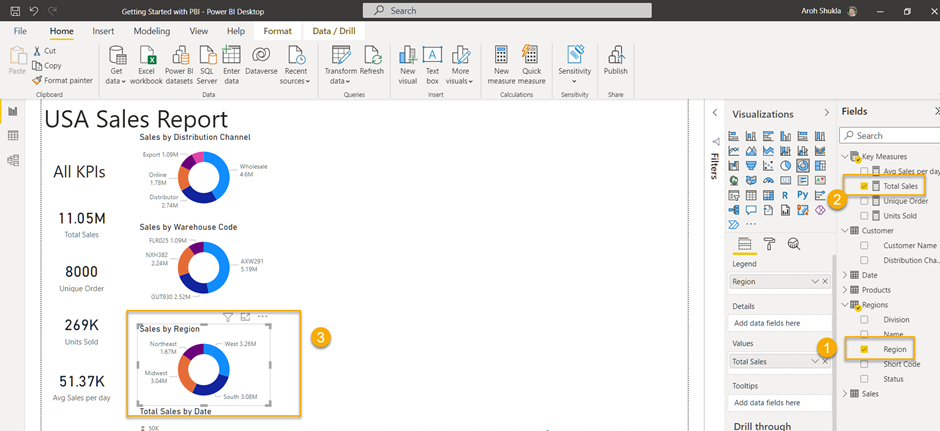
Task: Open the Analytics magnifier pane
Action: point(794,243)
